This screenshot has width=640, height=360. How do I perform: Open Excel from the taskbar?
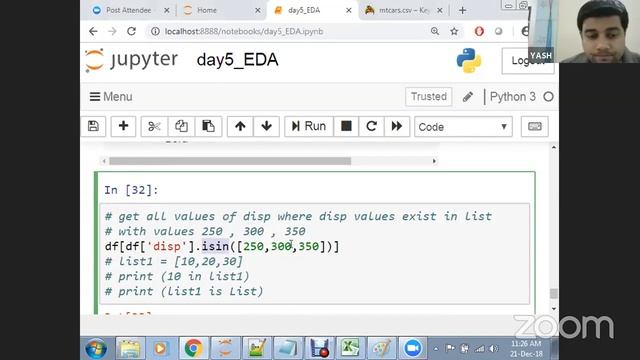tap(350, 349)
